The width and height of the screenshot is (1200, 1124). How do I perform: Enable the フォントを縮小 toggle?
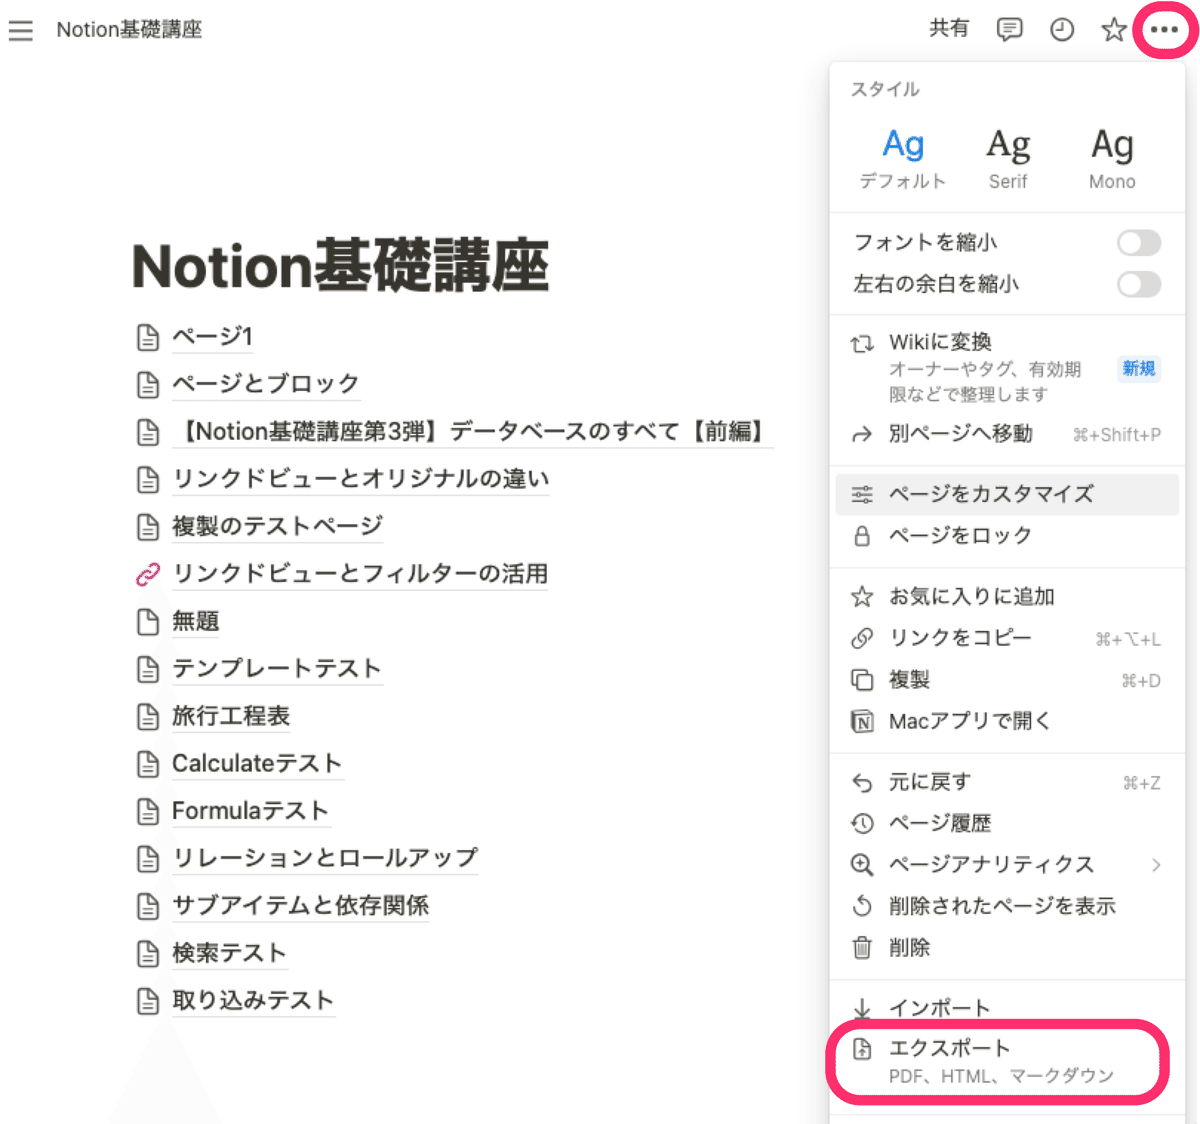coord(1138,242)
